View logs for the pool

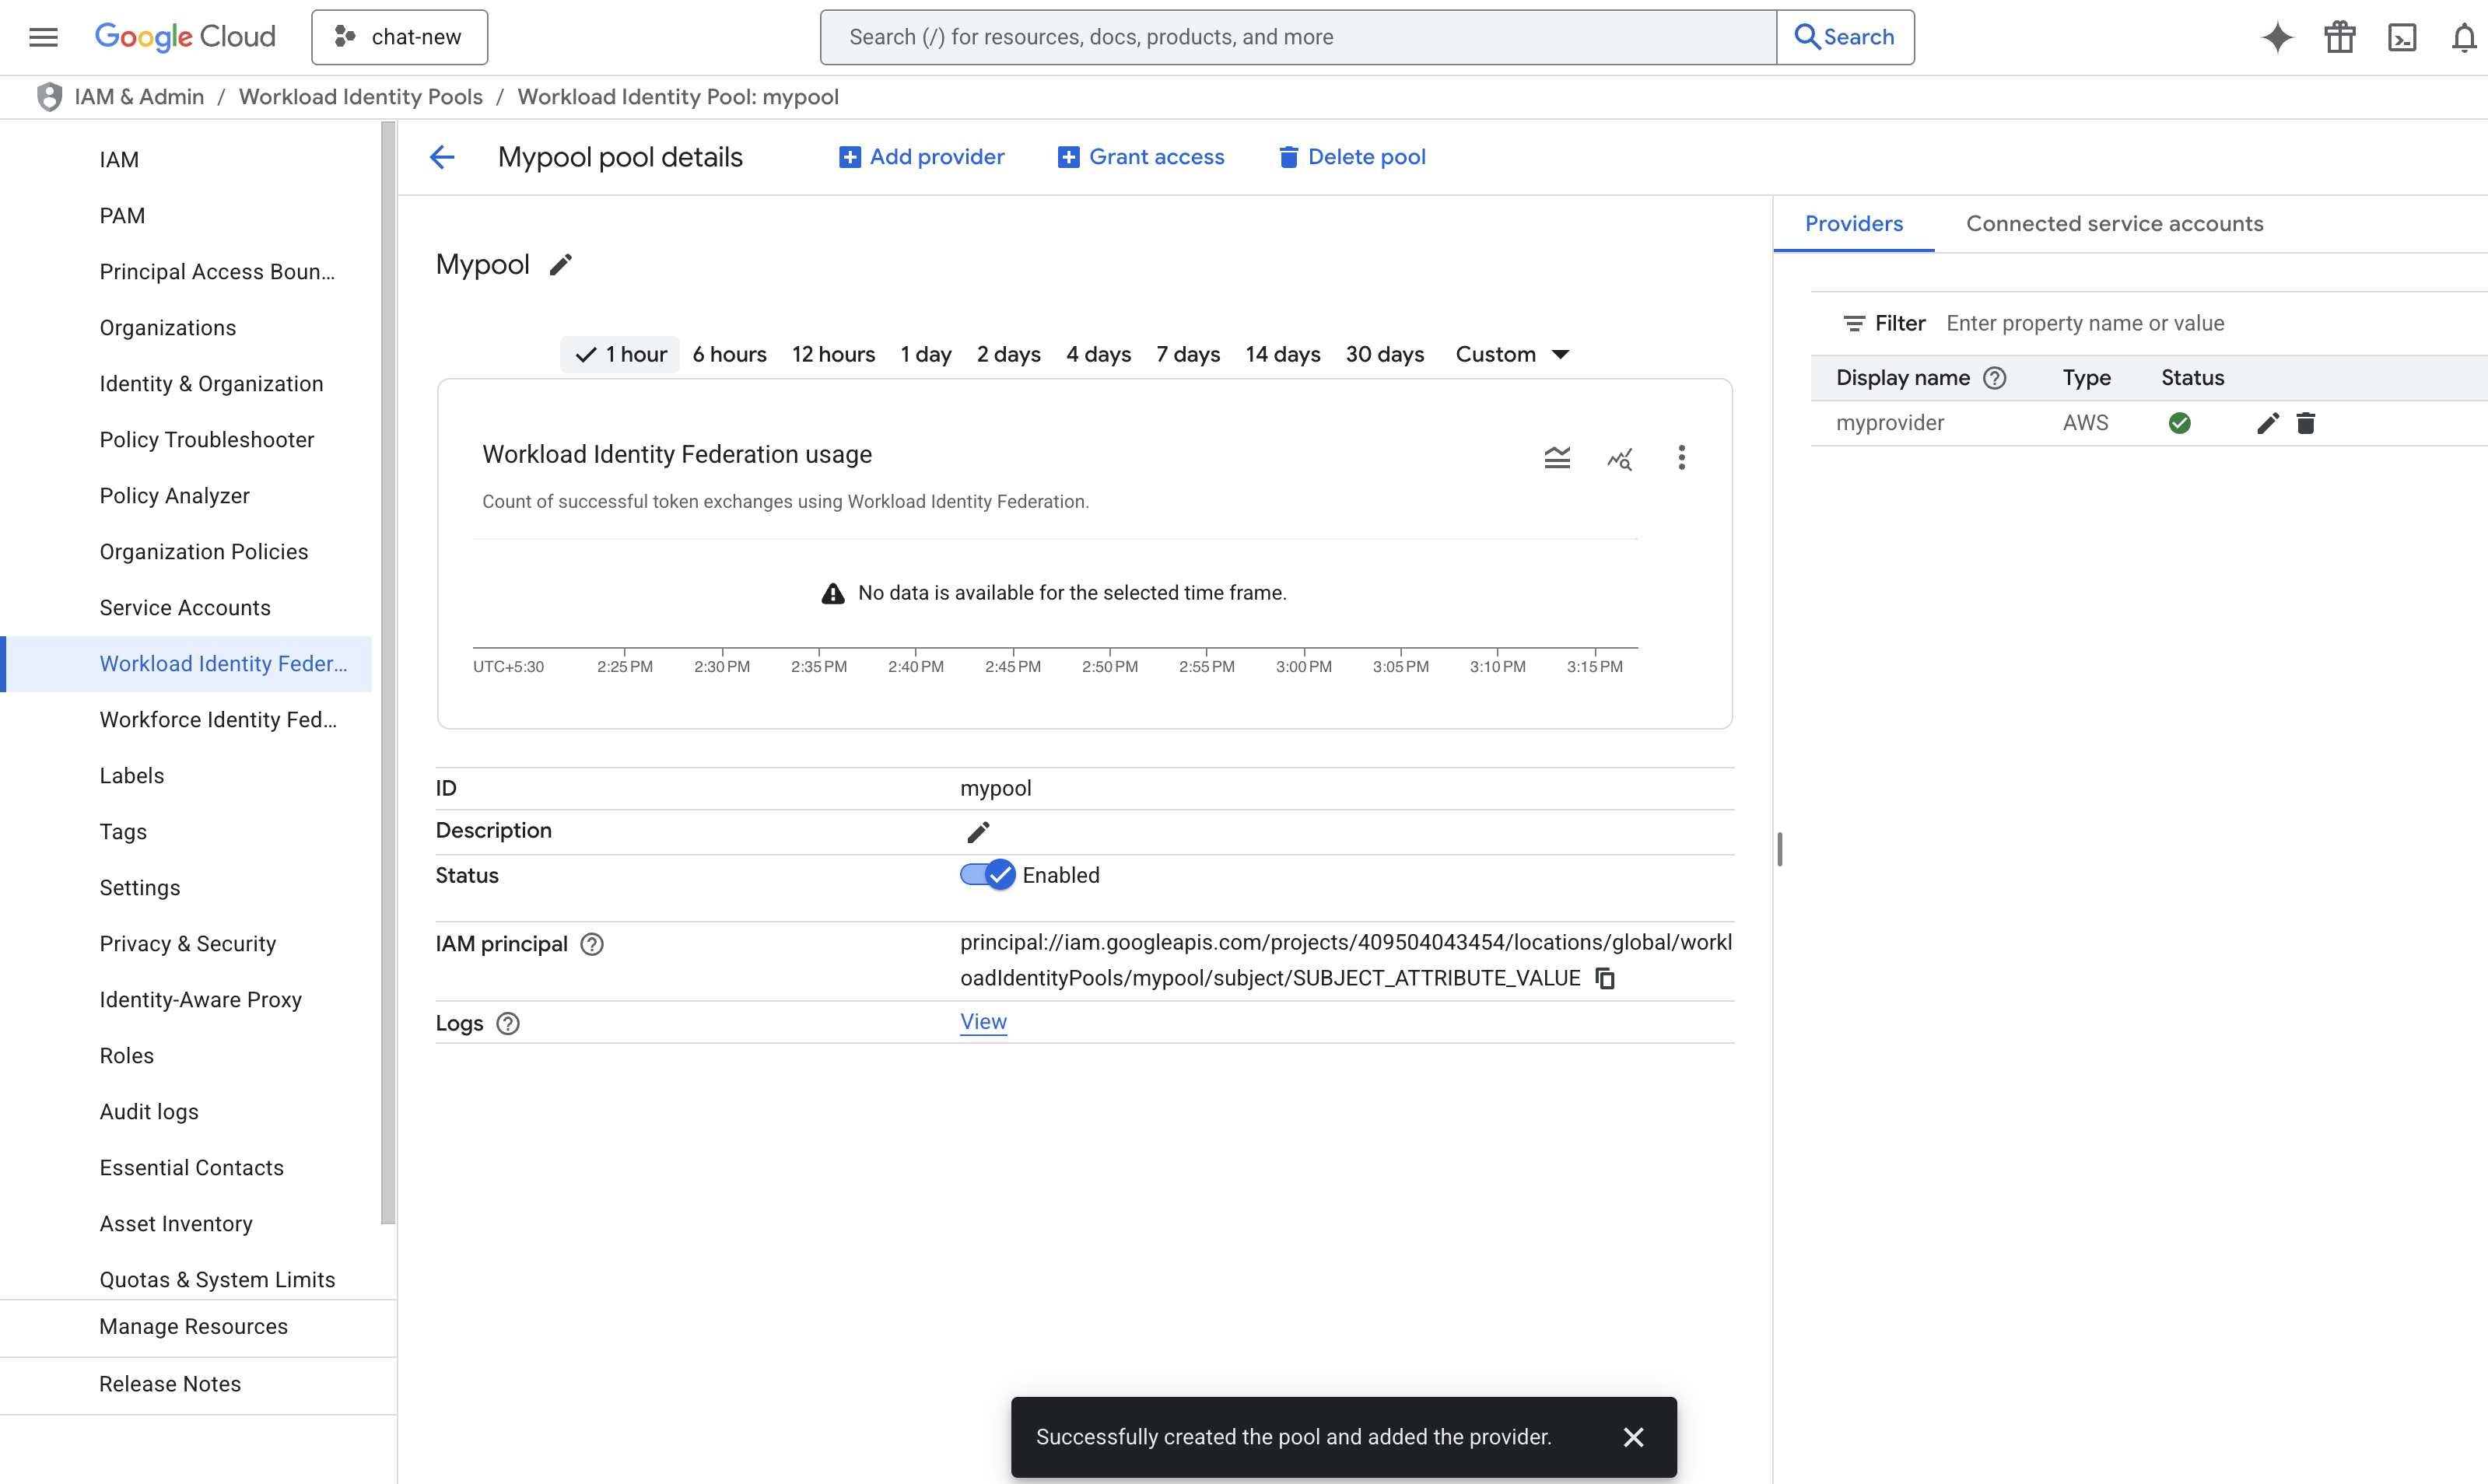coord(983,1021)
